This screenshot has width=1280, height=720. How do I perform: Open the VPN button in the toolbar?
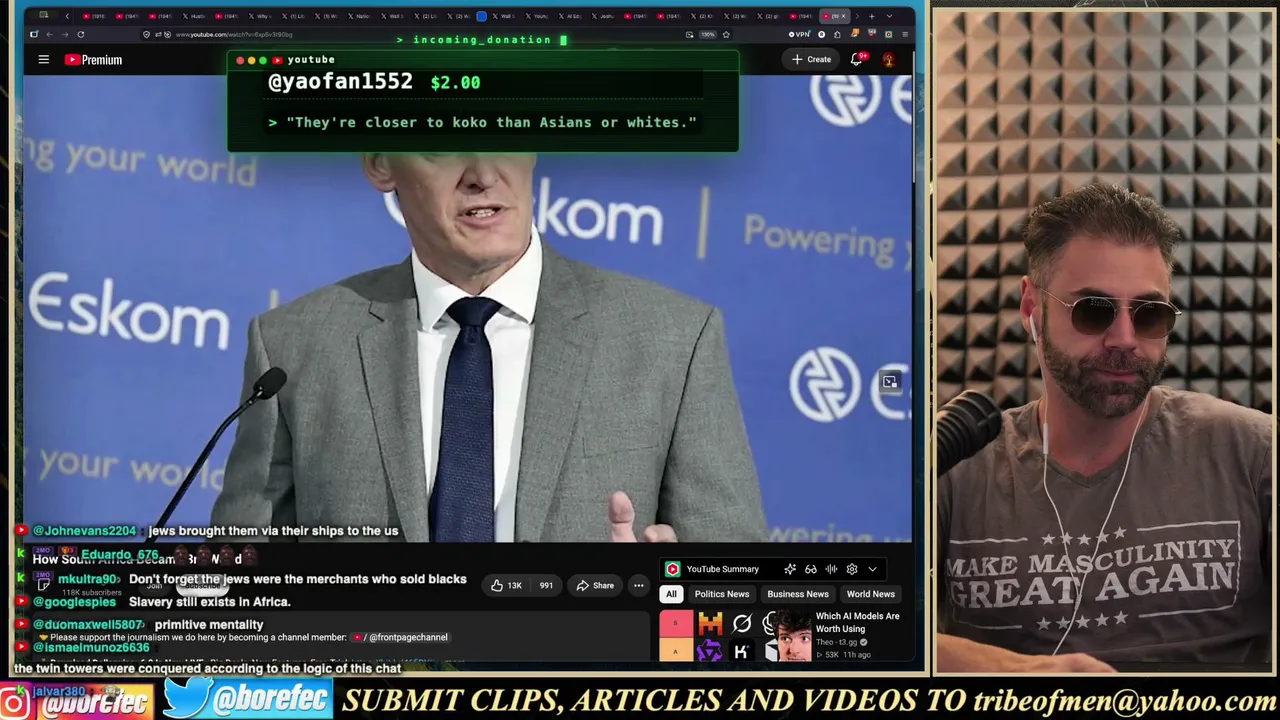click(801, 35)
